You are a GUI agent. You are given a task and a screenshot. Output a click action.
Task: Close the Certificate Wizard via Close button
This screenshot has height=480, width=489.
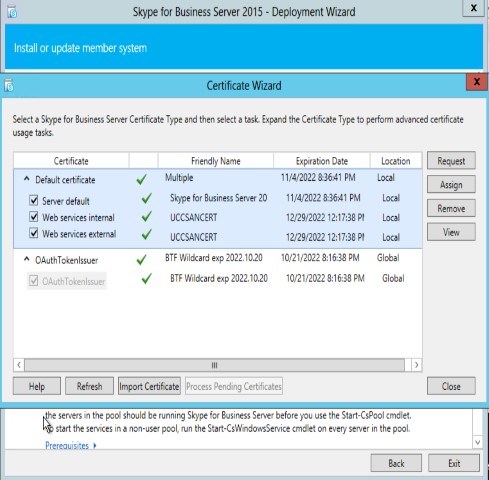451,386
